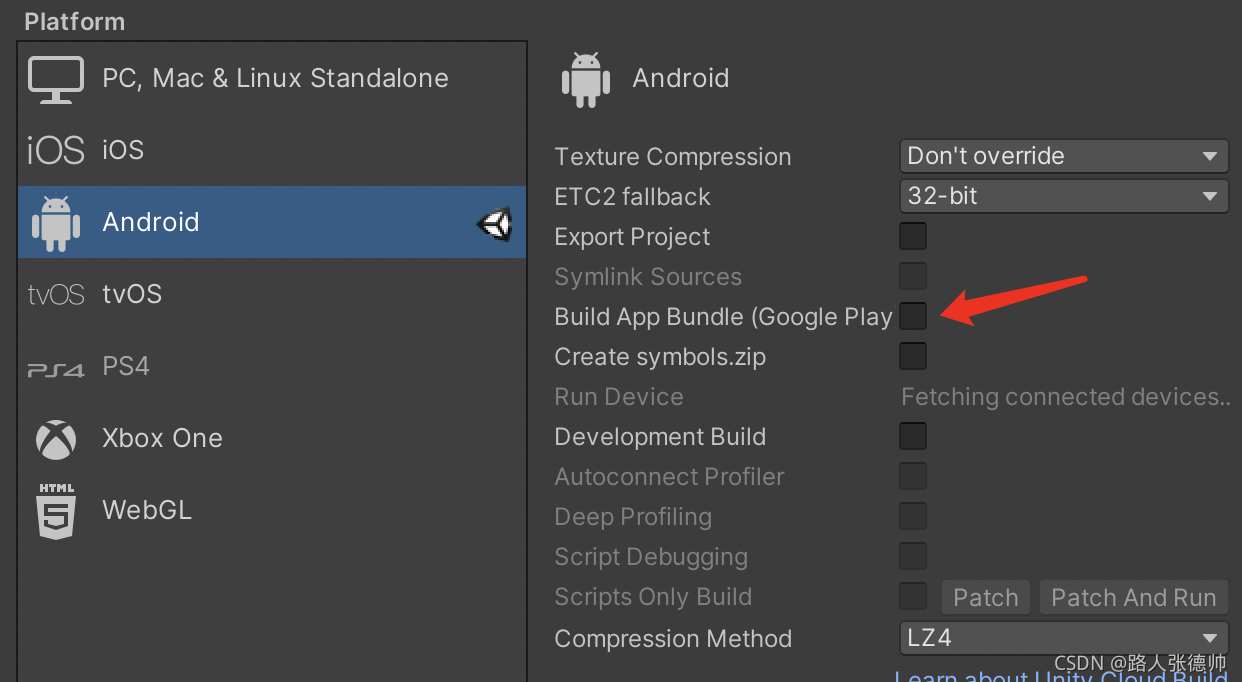
Task: Click the Android icon in the settings header
Action: 585,77
